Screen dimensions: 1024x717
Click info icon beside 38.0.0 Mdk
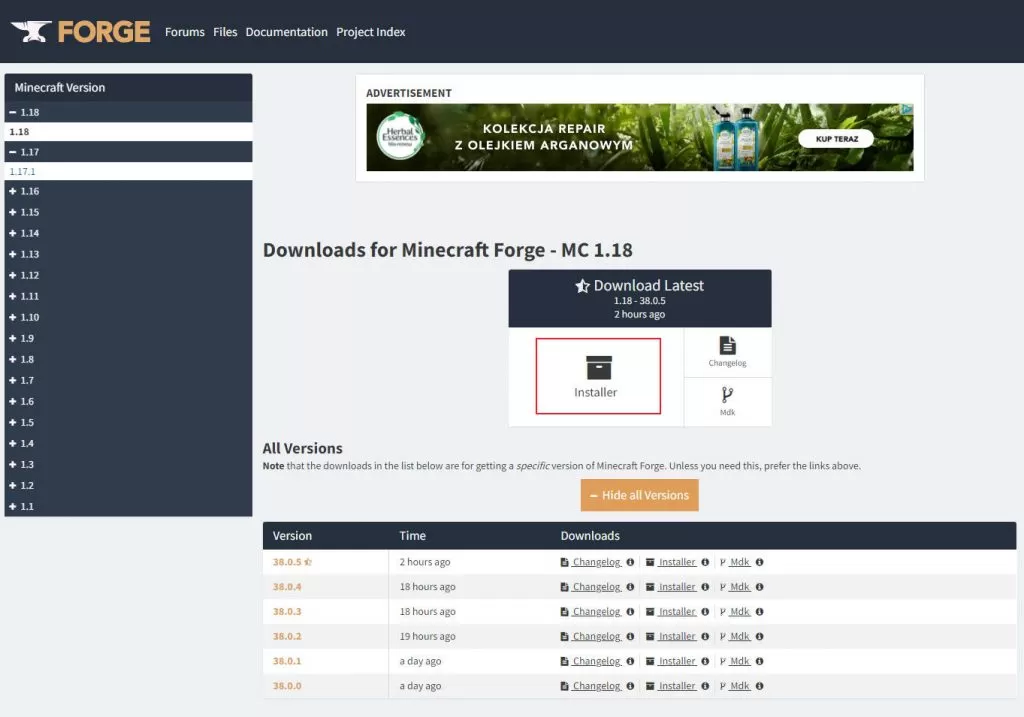pos(760,686)
